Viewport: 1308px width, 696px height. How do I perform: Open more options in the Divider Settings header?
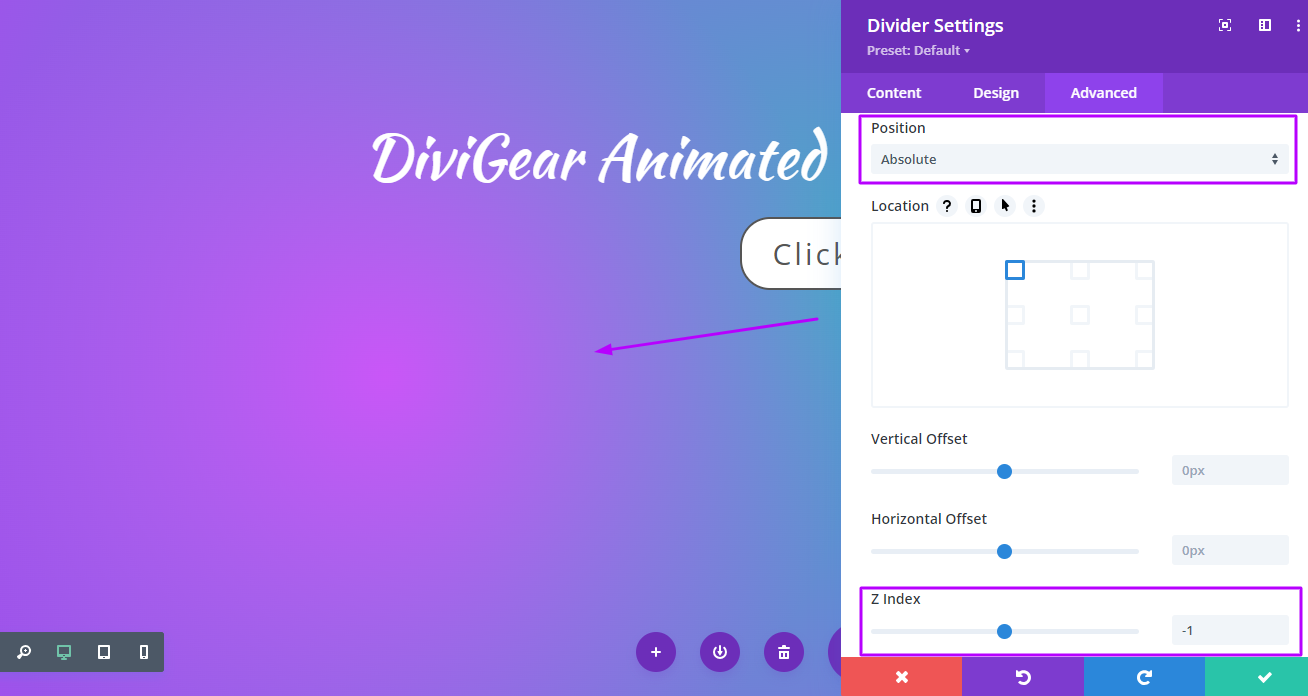[x=1298, y=25]
